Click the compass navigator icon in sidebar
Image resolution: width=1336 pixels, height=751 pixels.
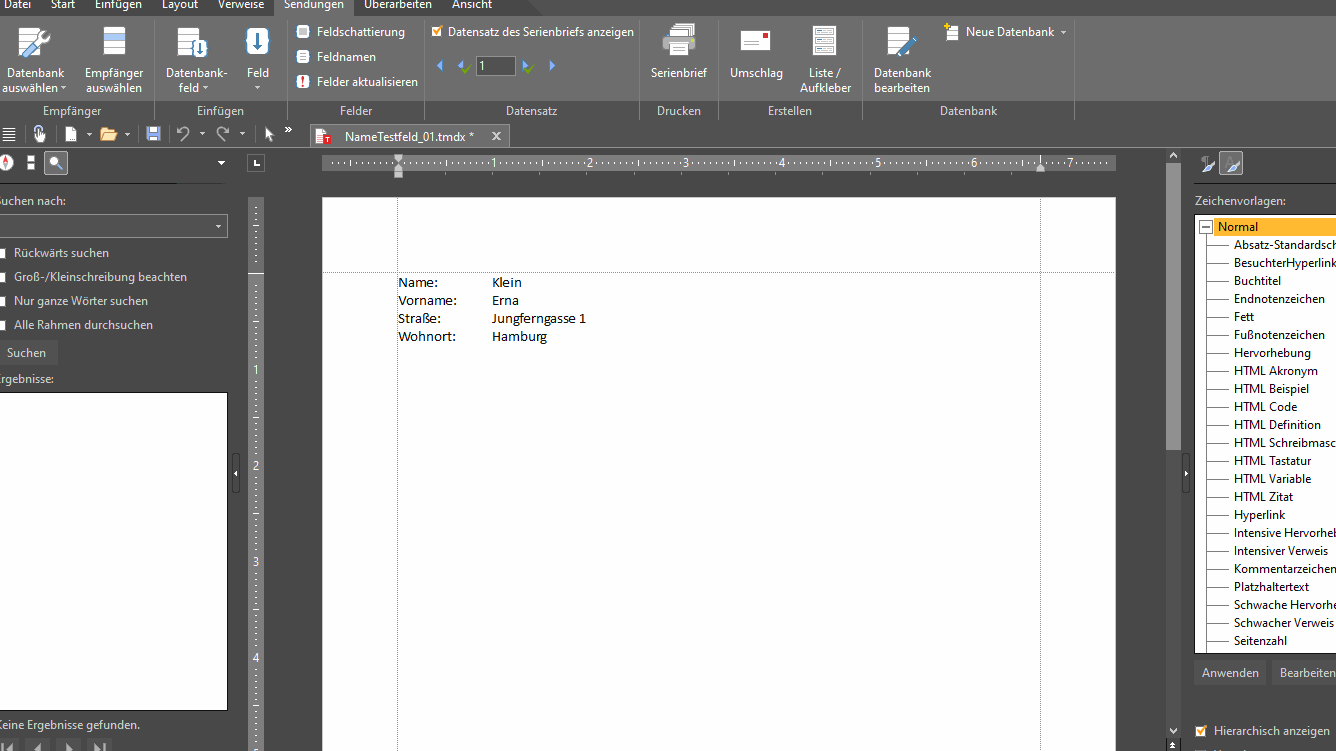tap(7, 163)
